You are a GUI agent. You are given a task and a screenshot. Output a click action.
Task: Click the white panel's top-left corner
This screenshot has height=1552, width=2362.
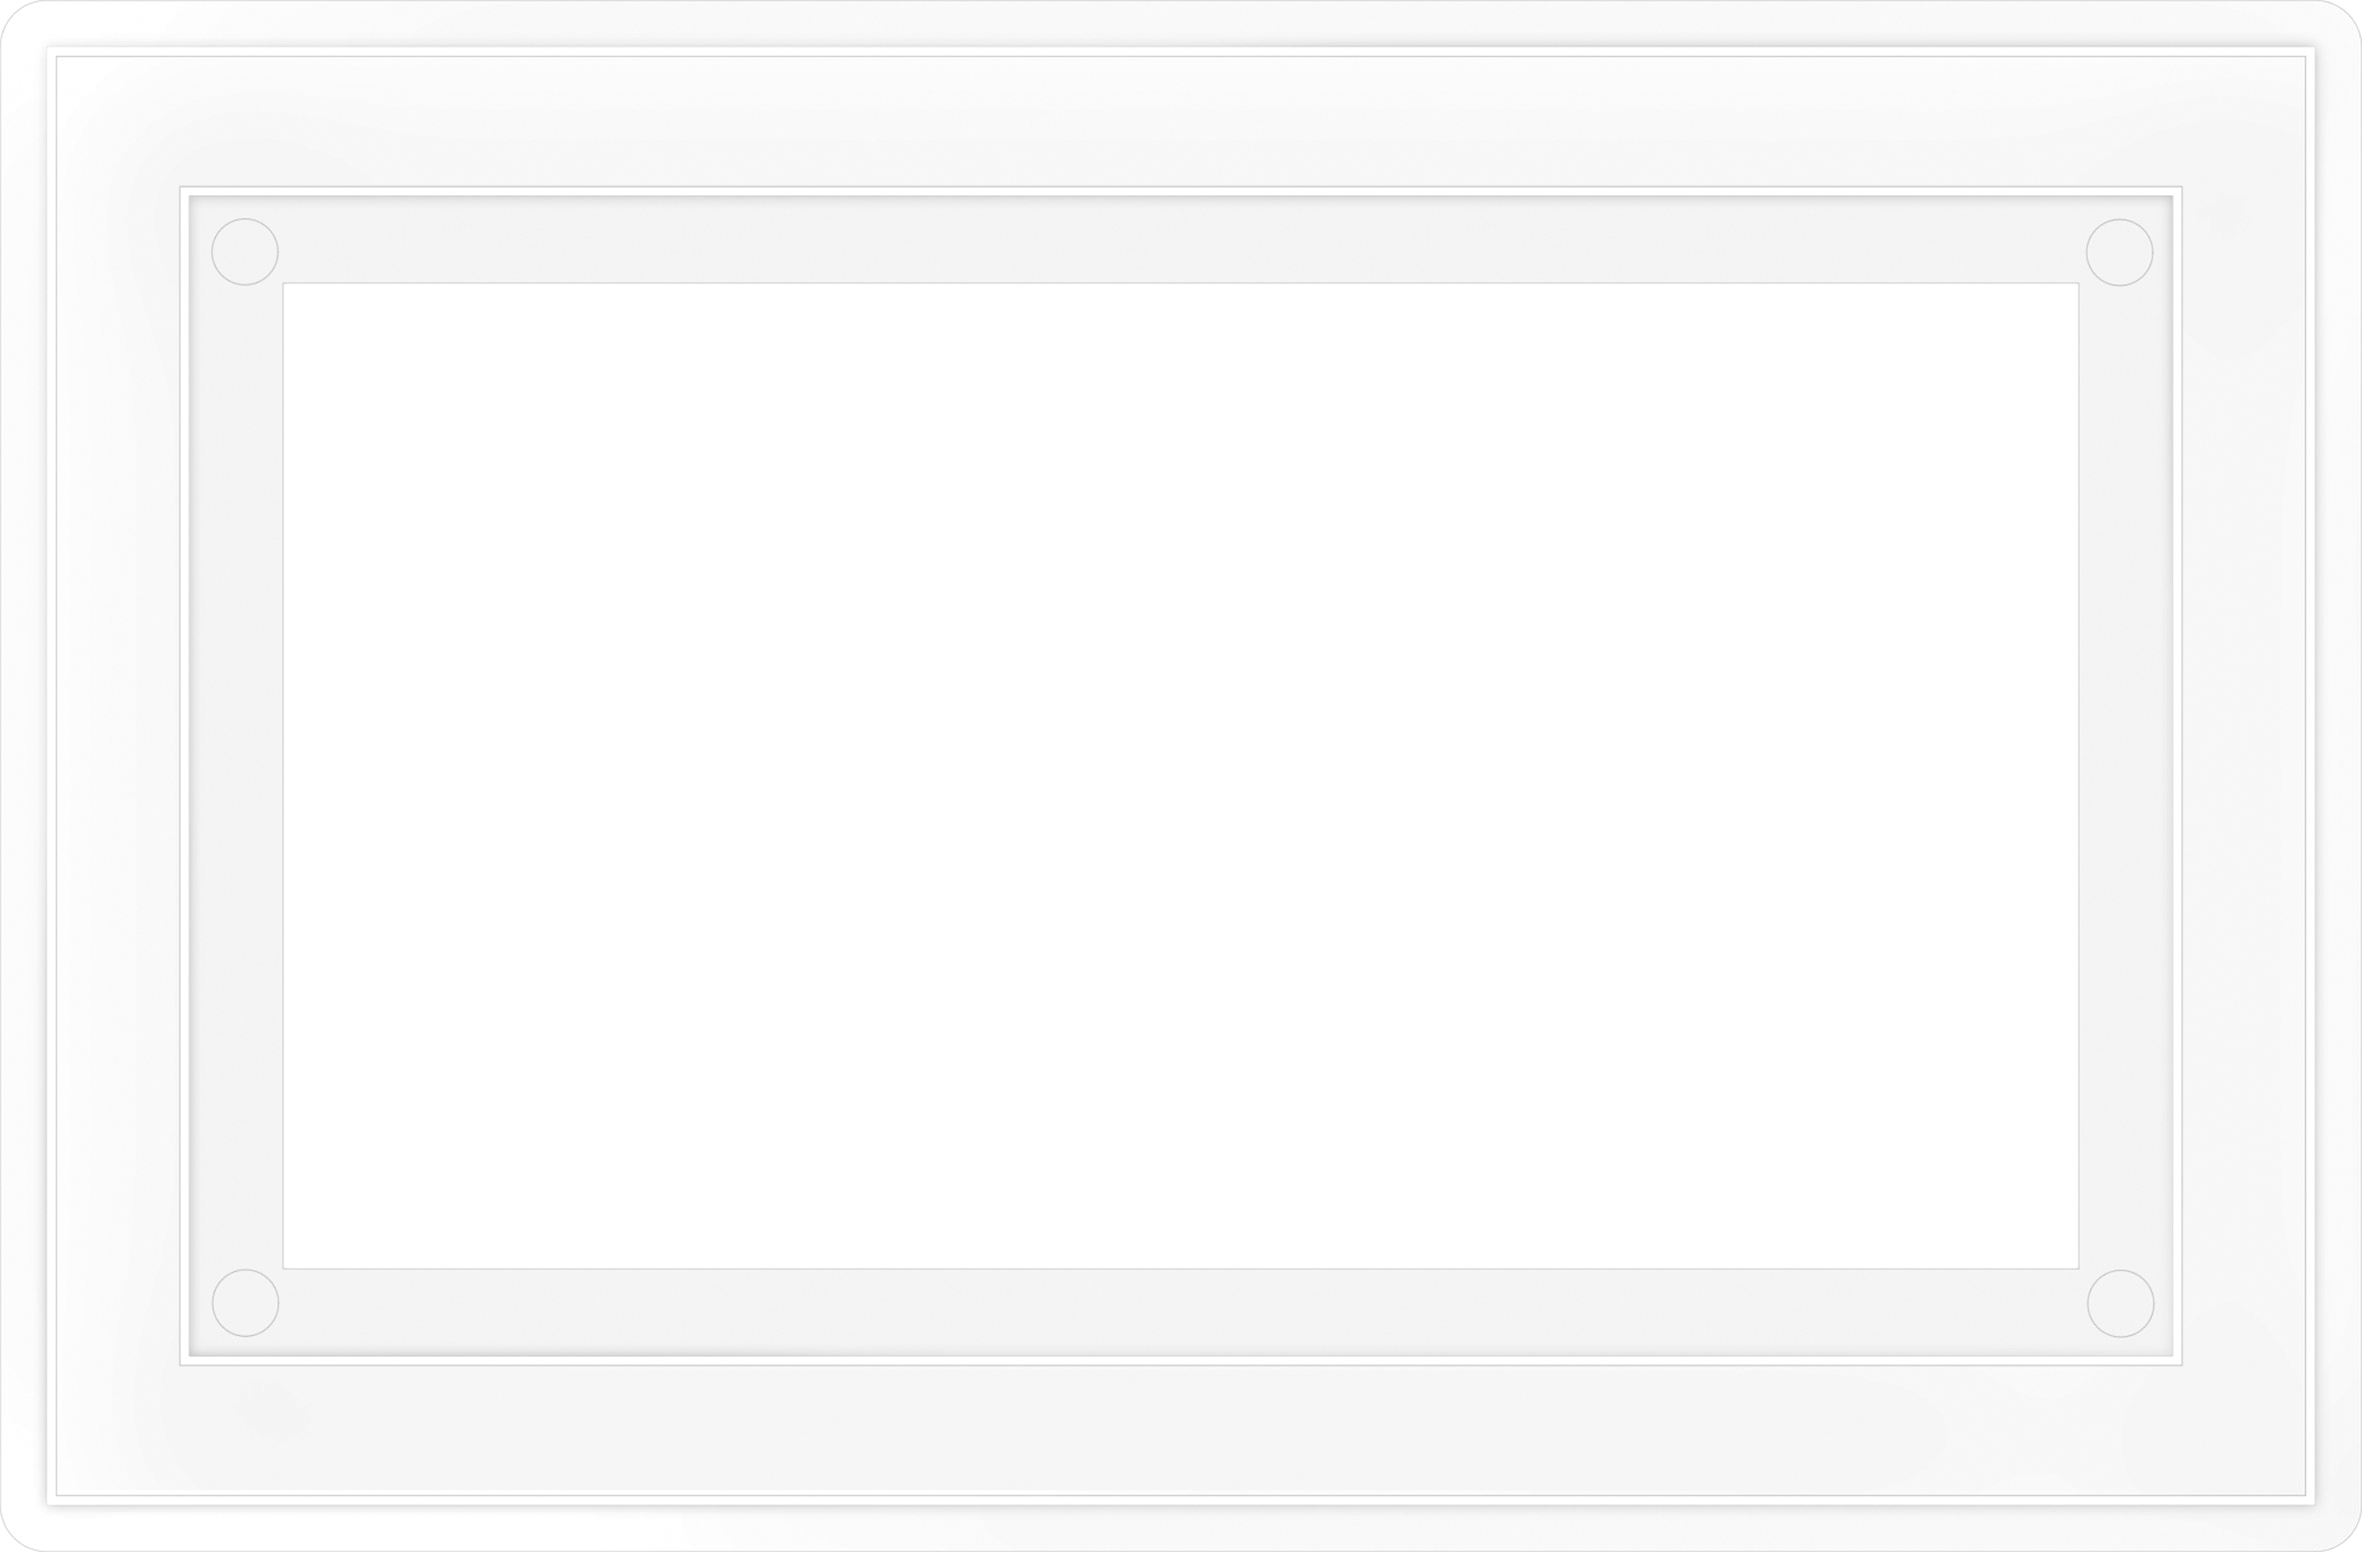pos(287,287)
